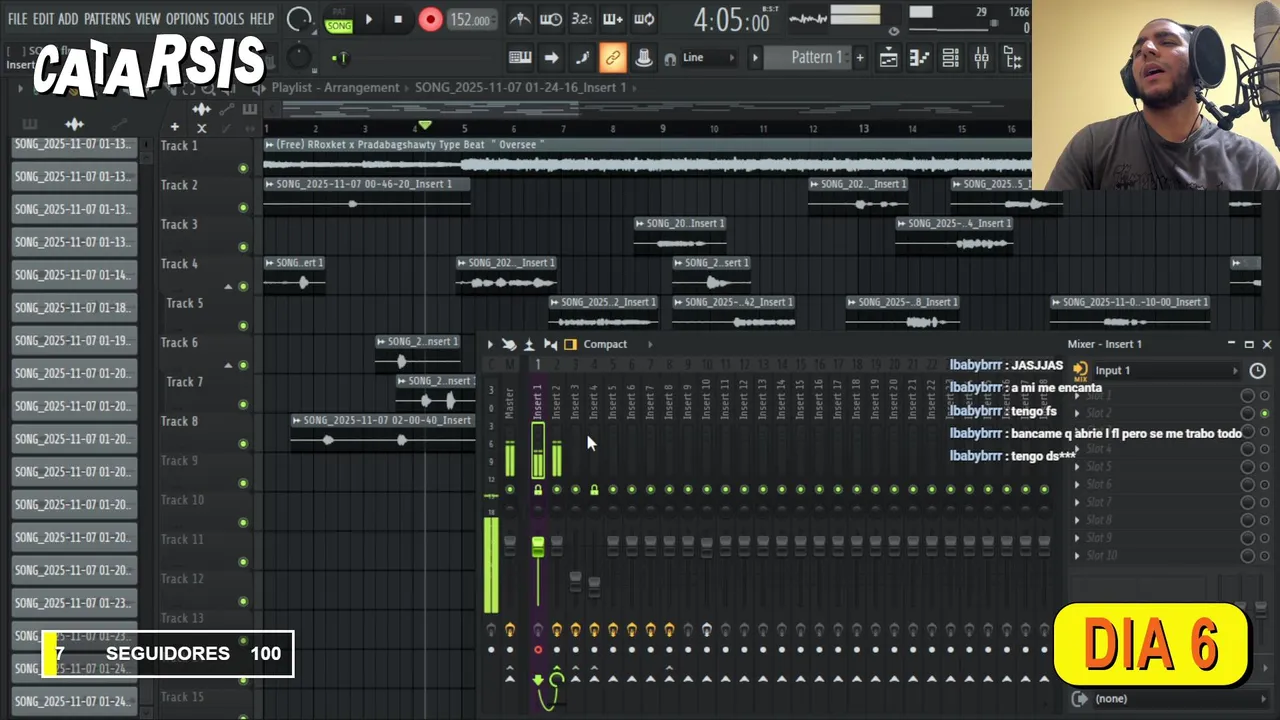Image resolution: width=1280 pixels, height=720 pixels.
Task: Toggle PAT/SONG mode switch
Action: pyautogui.click(x=339, y=20)
